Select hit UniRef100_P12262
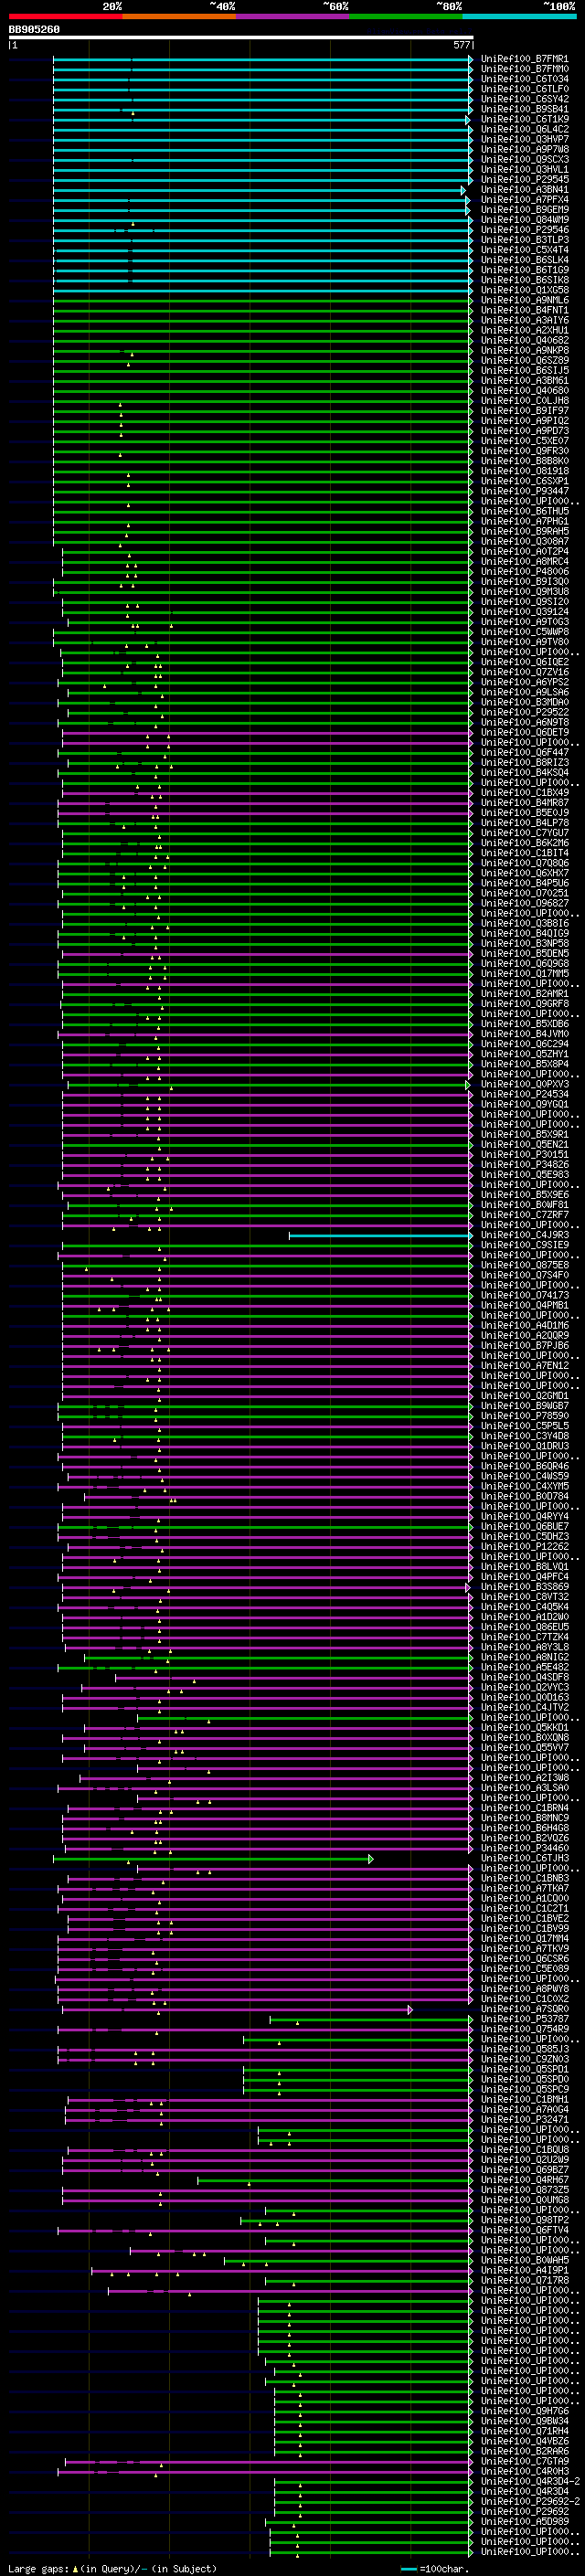The width and height of the screenshot is (585, 2576). coord(525,1546)
